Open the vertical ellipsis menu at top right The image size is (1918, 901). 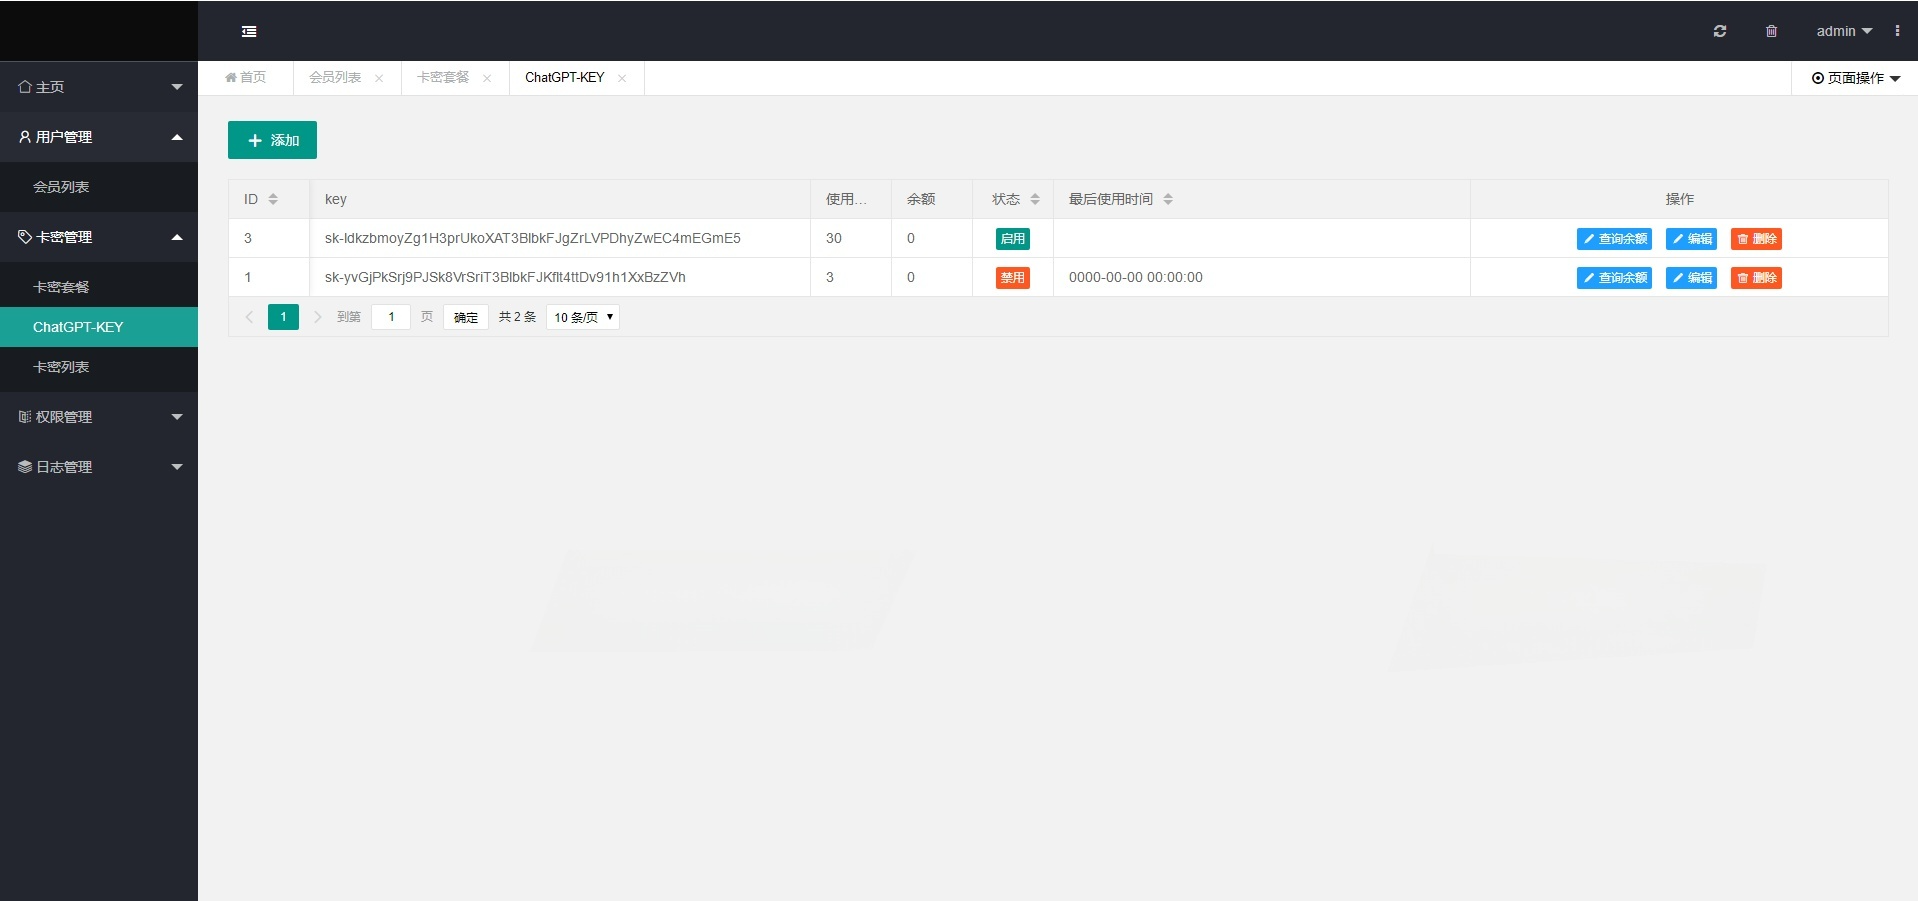(x=1899, y=31)
